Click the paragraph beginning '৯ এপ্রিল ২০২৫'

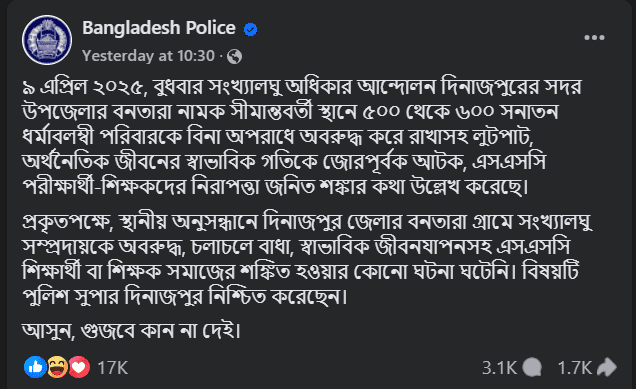[302, 136]
